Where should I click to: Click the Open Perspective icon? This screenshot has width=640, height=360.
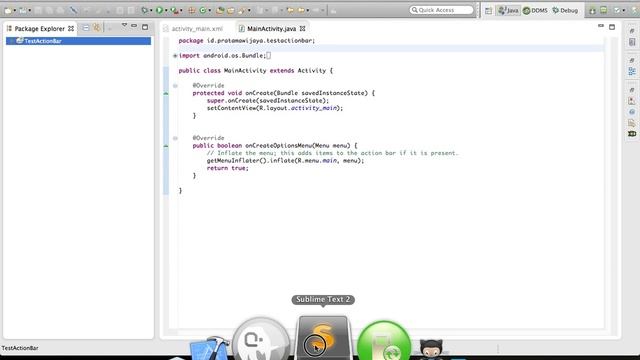(x=489, y=11)
